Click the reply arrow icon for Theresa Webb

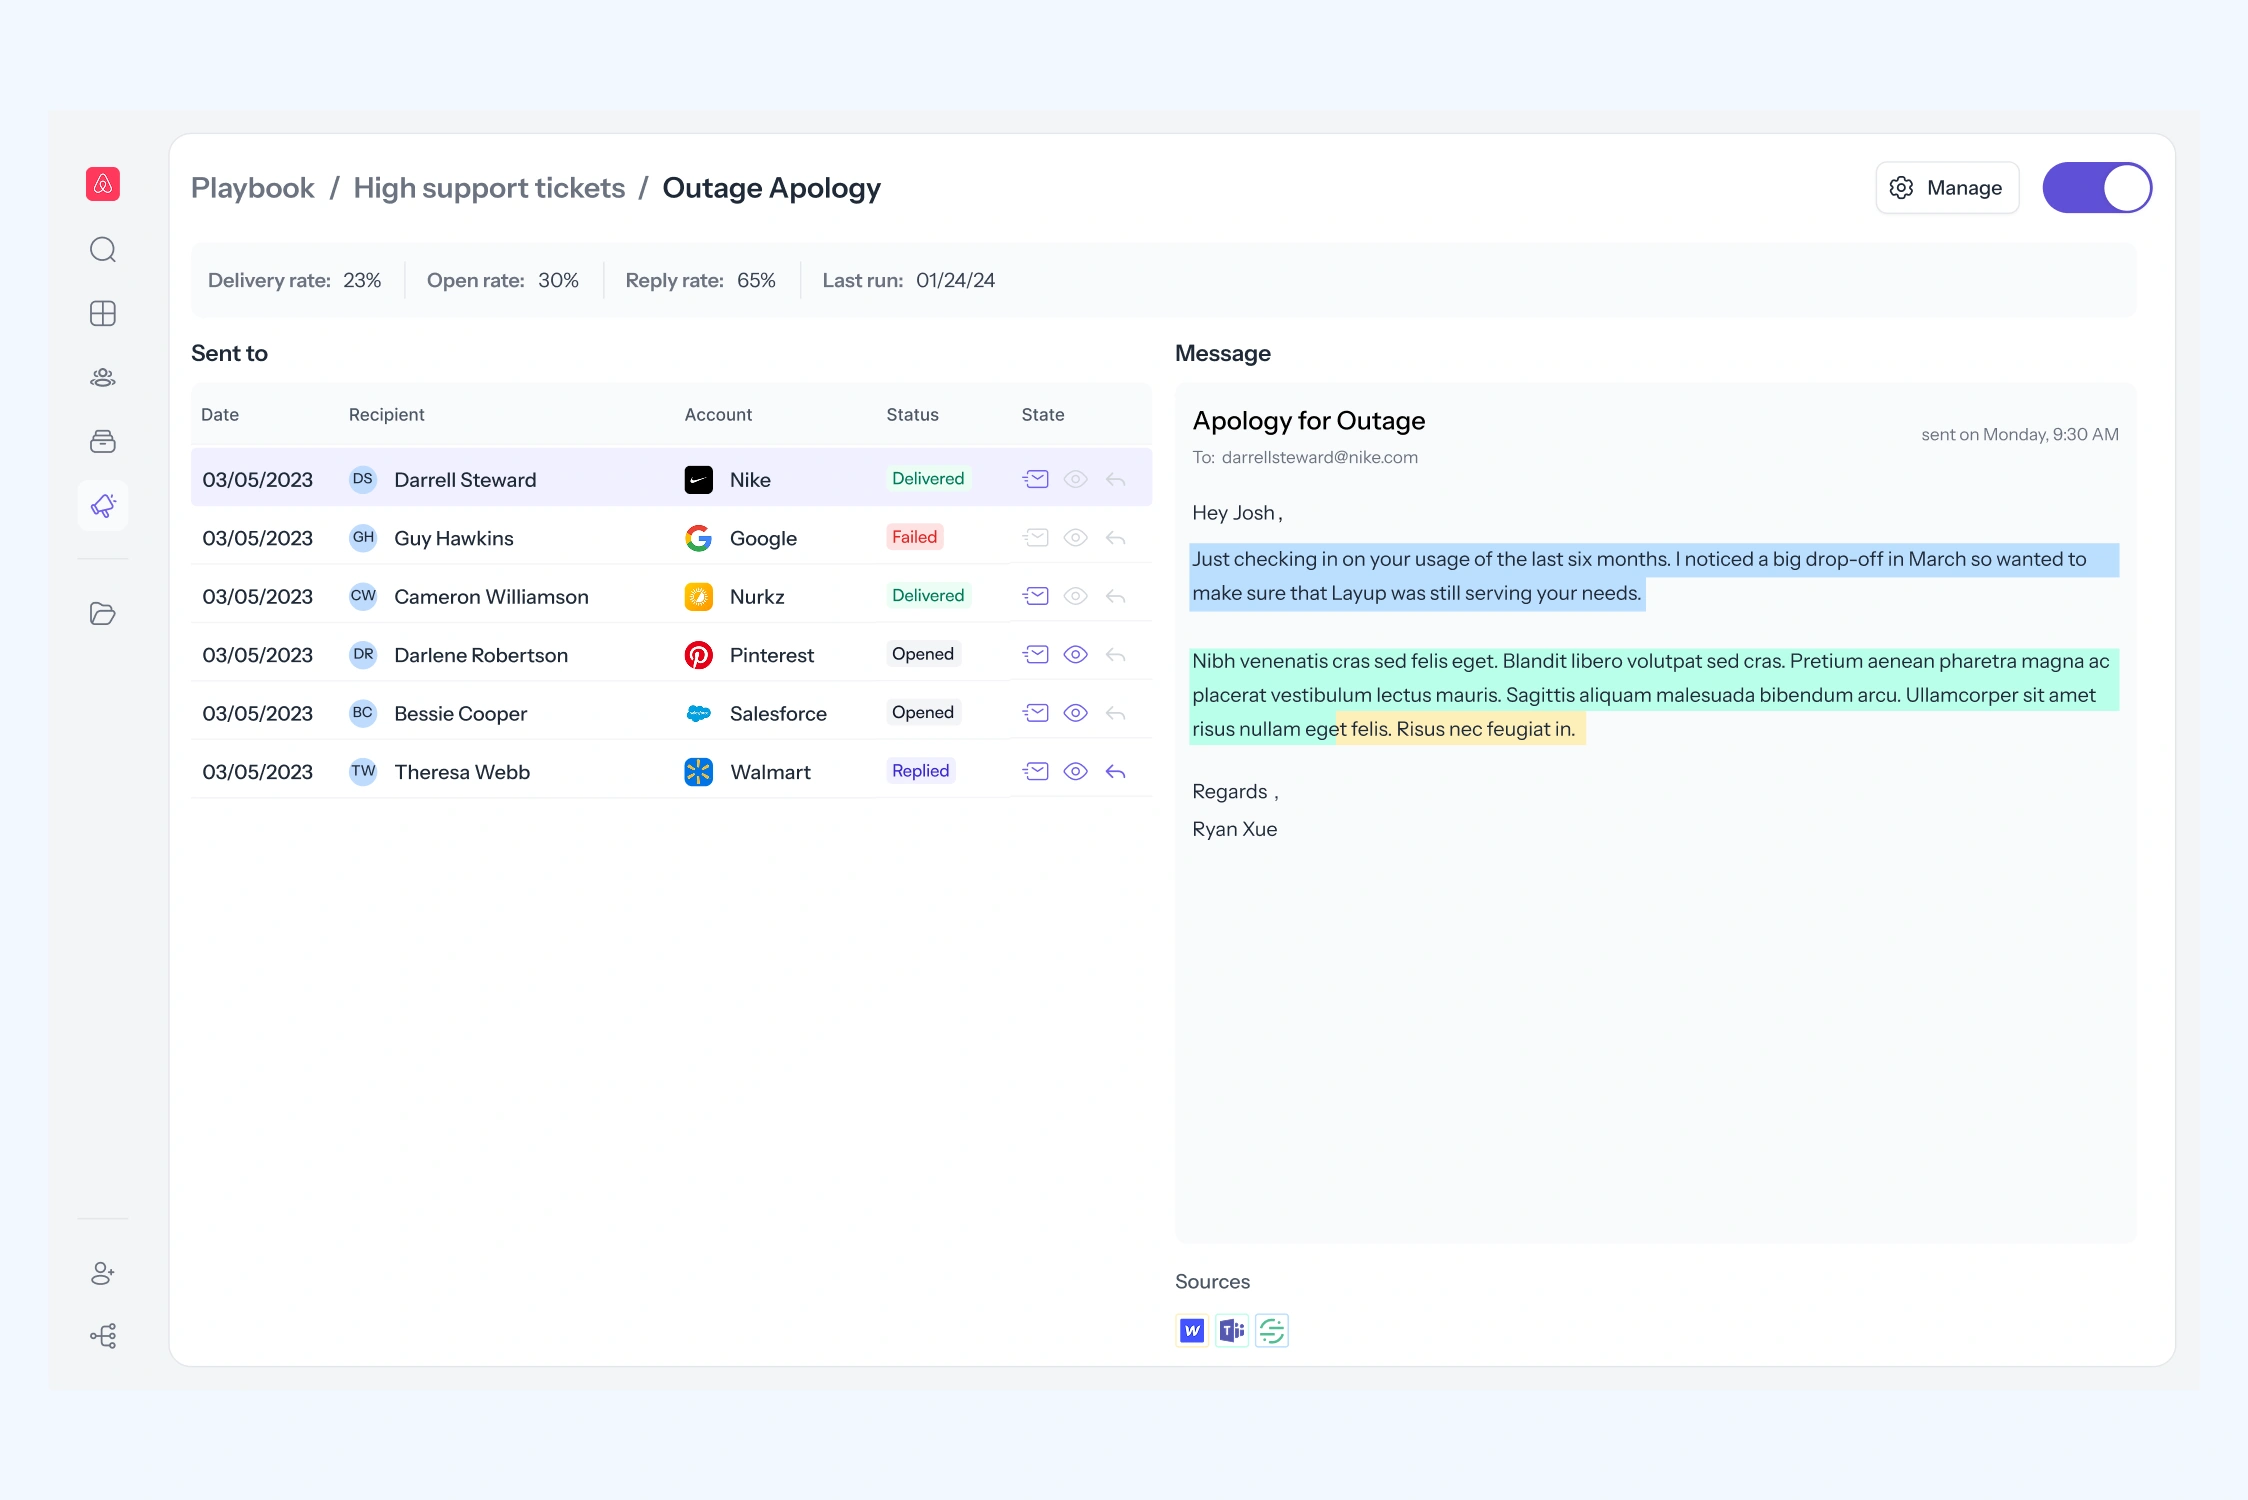(1116, 771)
